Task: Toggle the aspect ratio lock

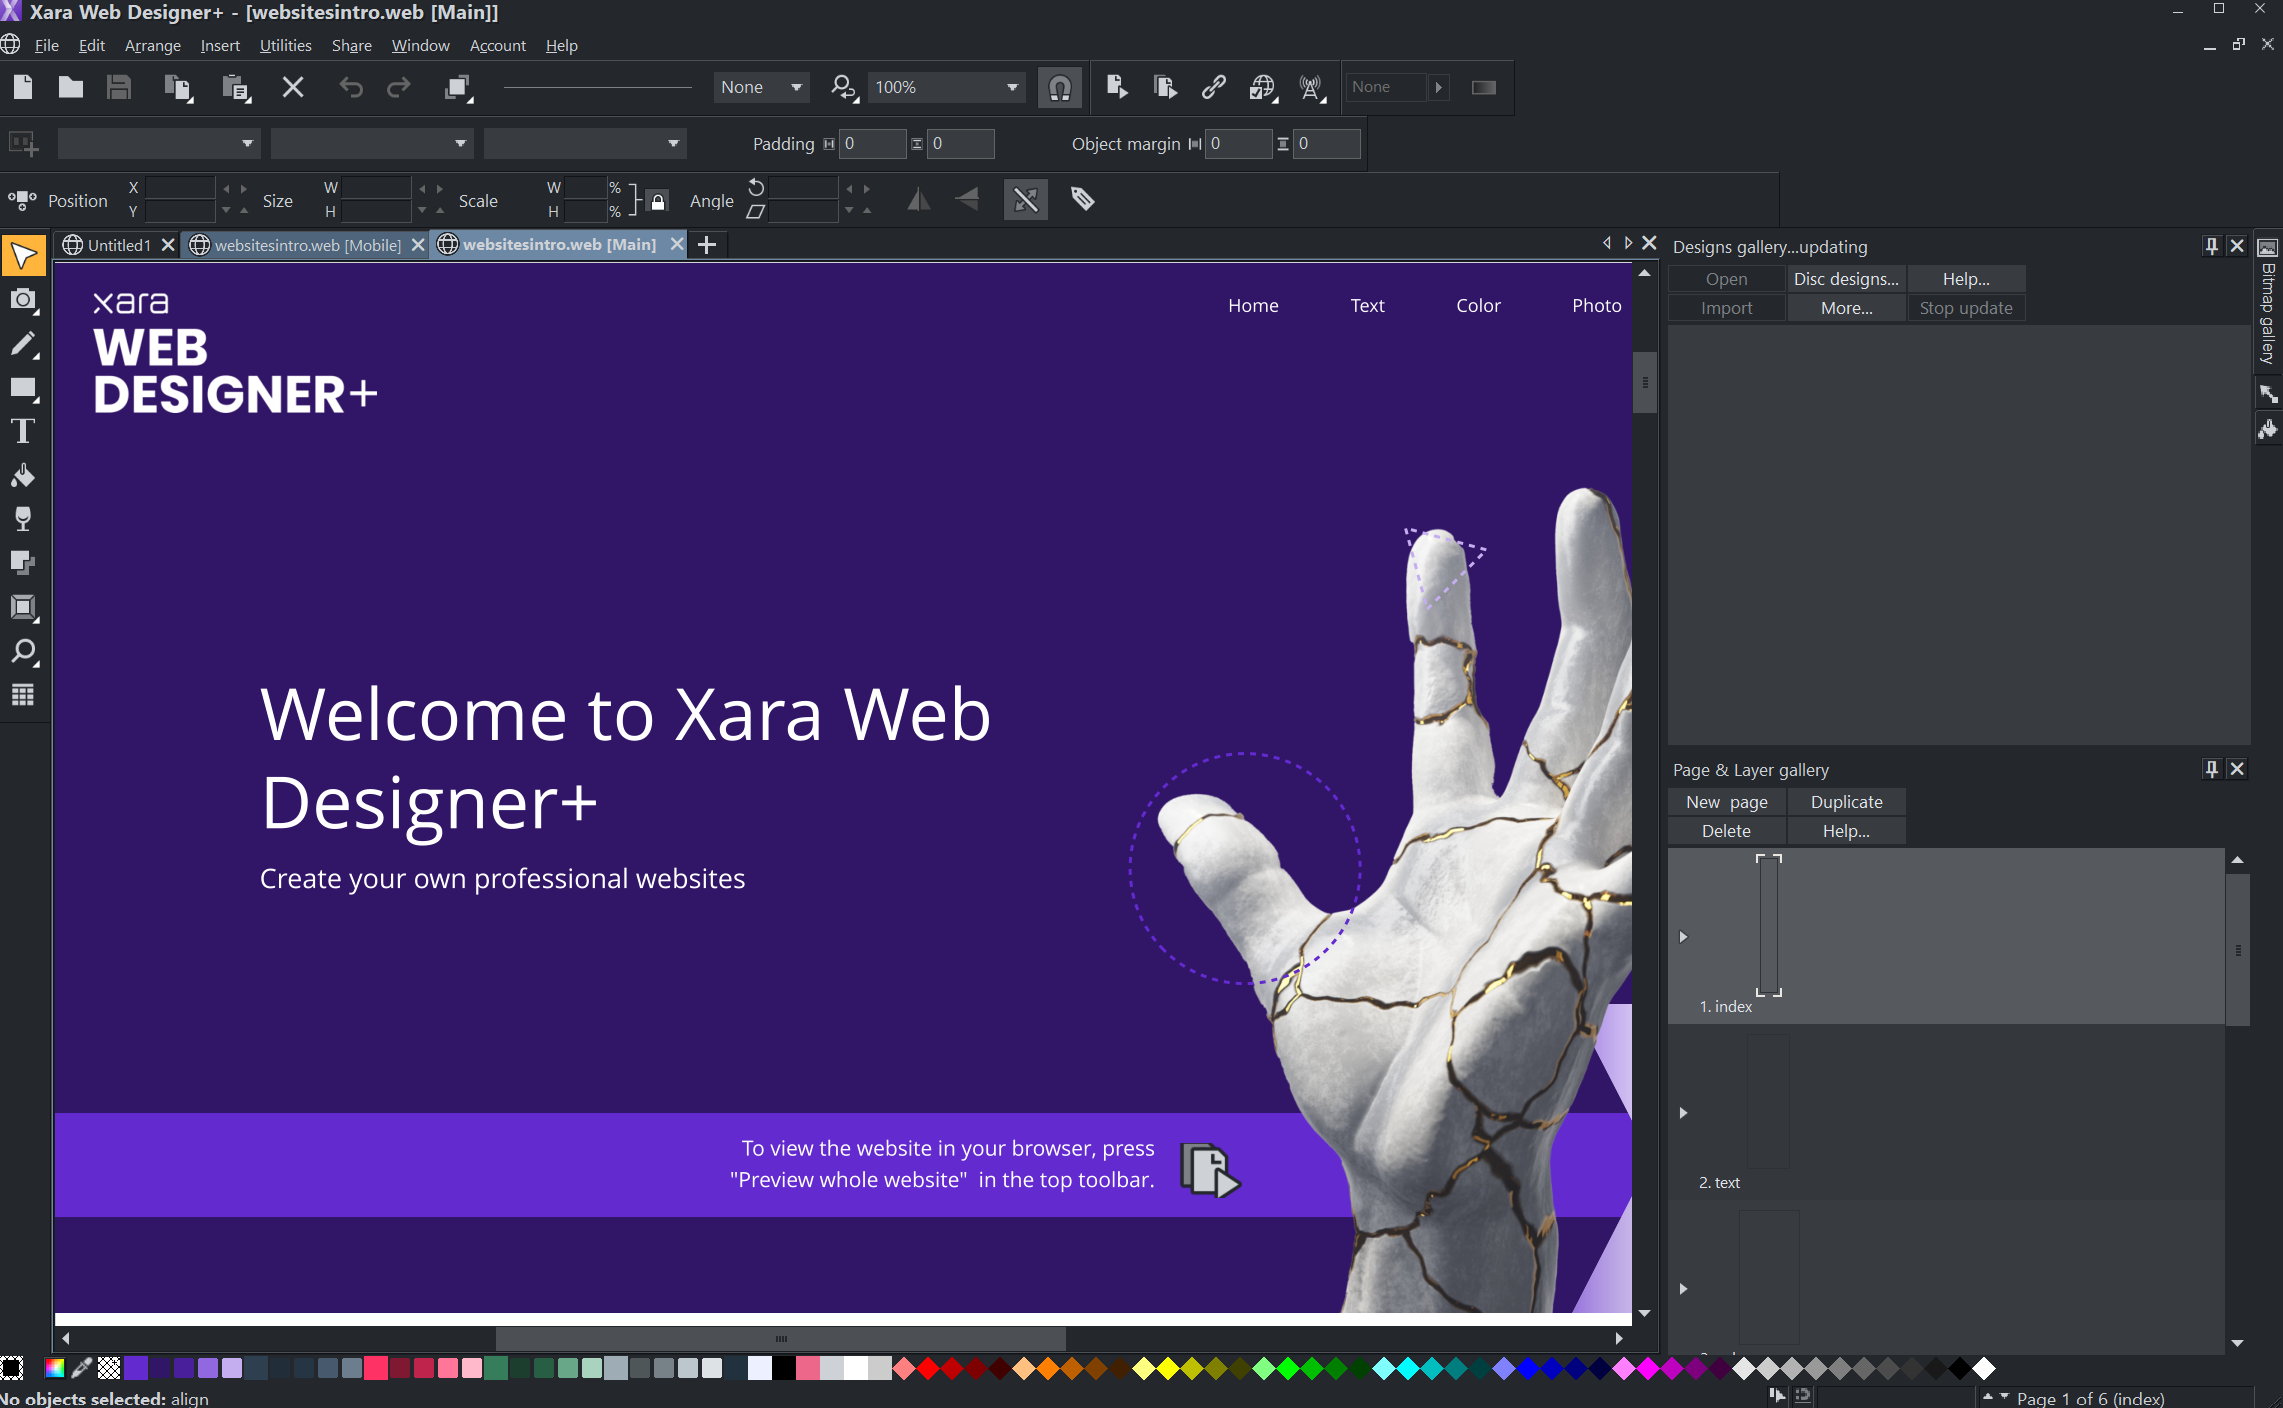Action: pos(658,201)
